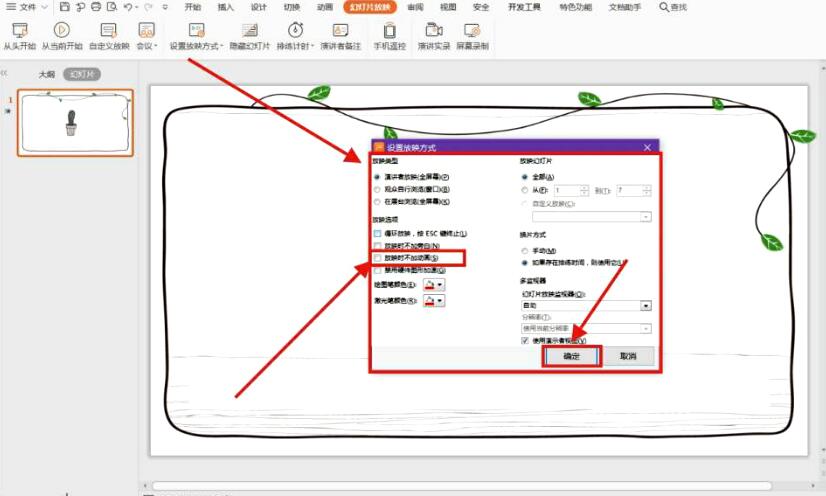Start slideshow with 从当前开始 icon
Viewport: 826px width, 496px height.
(62, 30)
